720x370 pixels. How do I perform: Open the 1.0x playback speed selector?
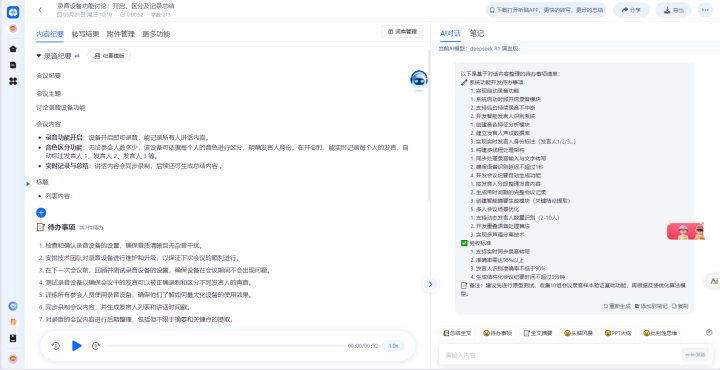coord(393,346)
